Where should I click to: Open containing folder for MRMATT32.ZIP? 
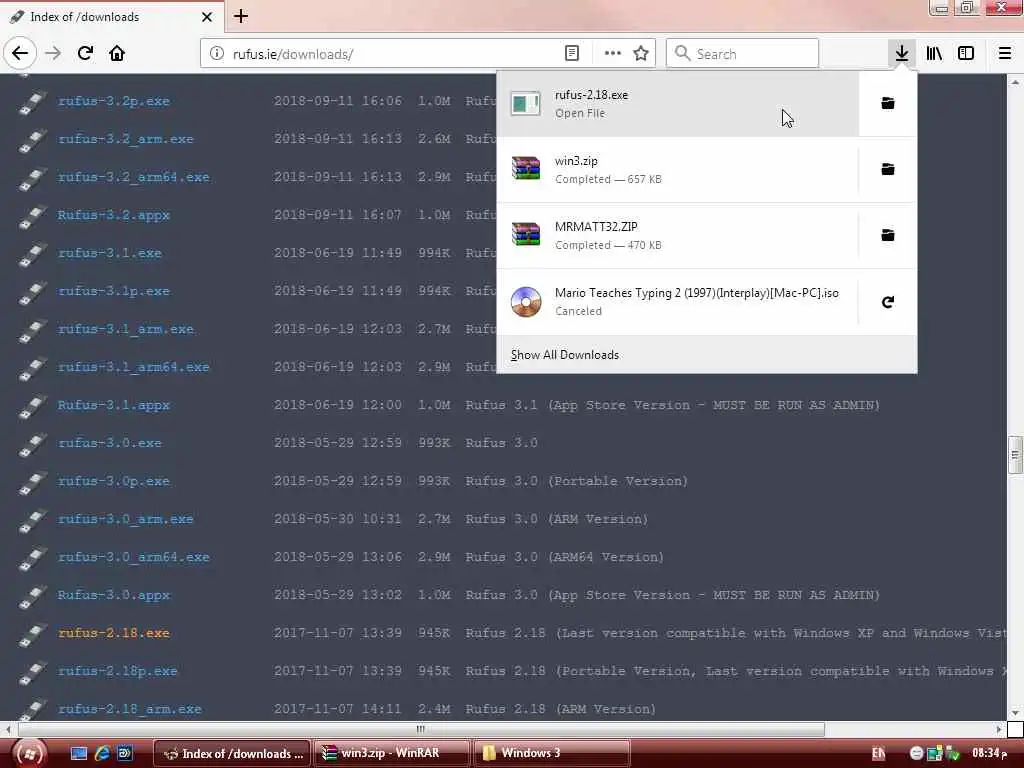point(888,235)
